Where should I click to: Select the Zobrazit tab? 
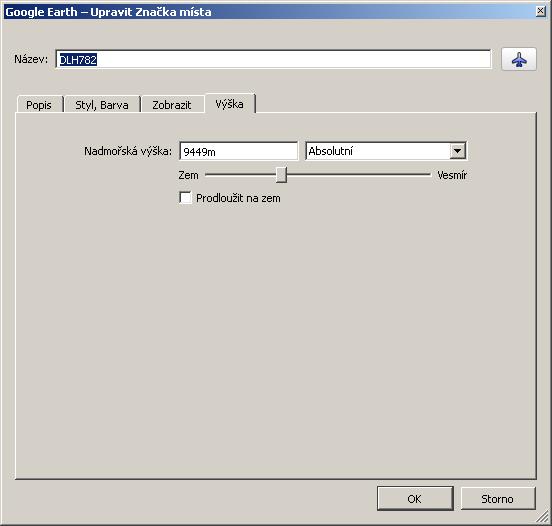coord(172,105)
